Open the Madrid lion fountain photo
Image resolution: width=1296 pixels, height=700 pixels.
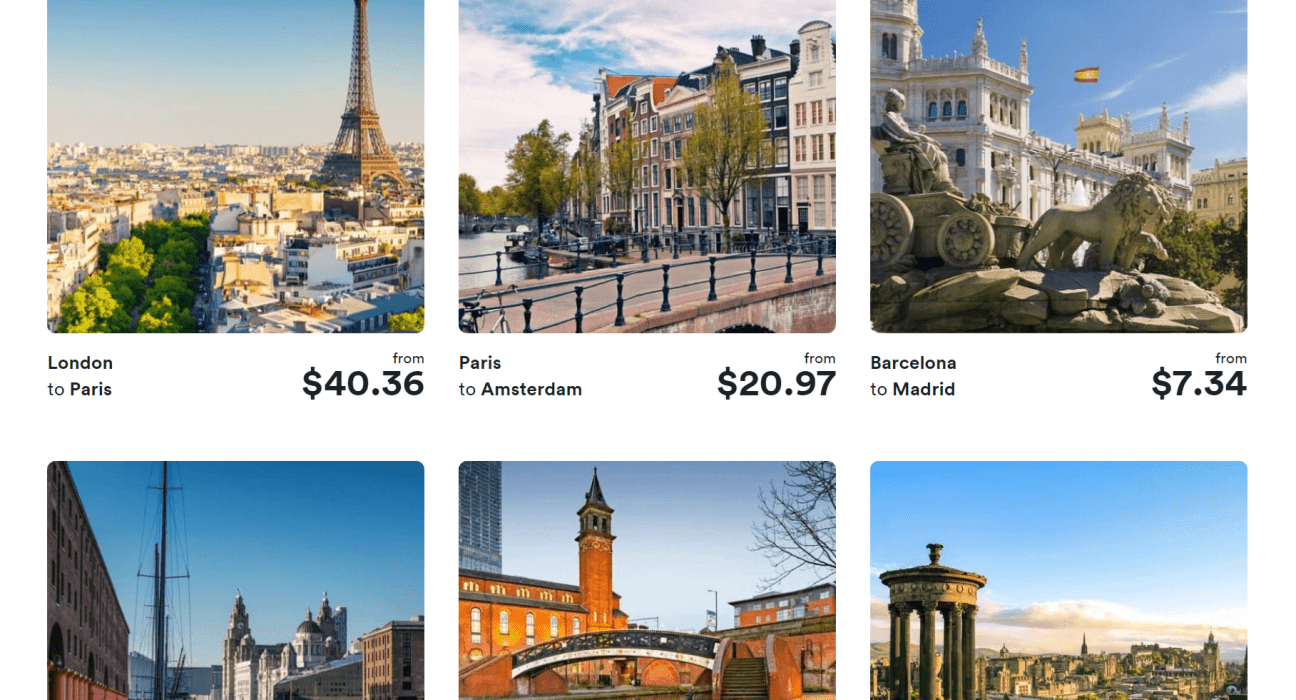[x=1058, y=166]
